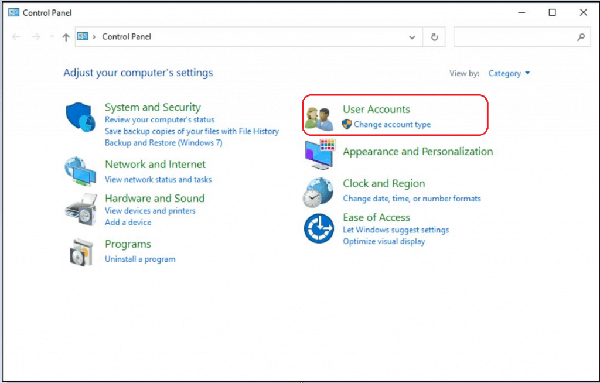Open View devices and printers link

pyautogui.click(x=150, y=210)
